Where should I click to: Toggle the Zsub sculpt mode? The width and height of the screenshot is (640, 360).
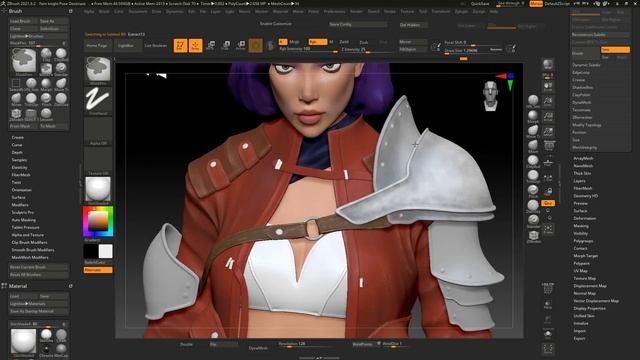tap(364, 42)
